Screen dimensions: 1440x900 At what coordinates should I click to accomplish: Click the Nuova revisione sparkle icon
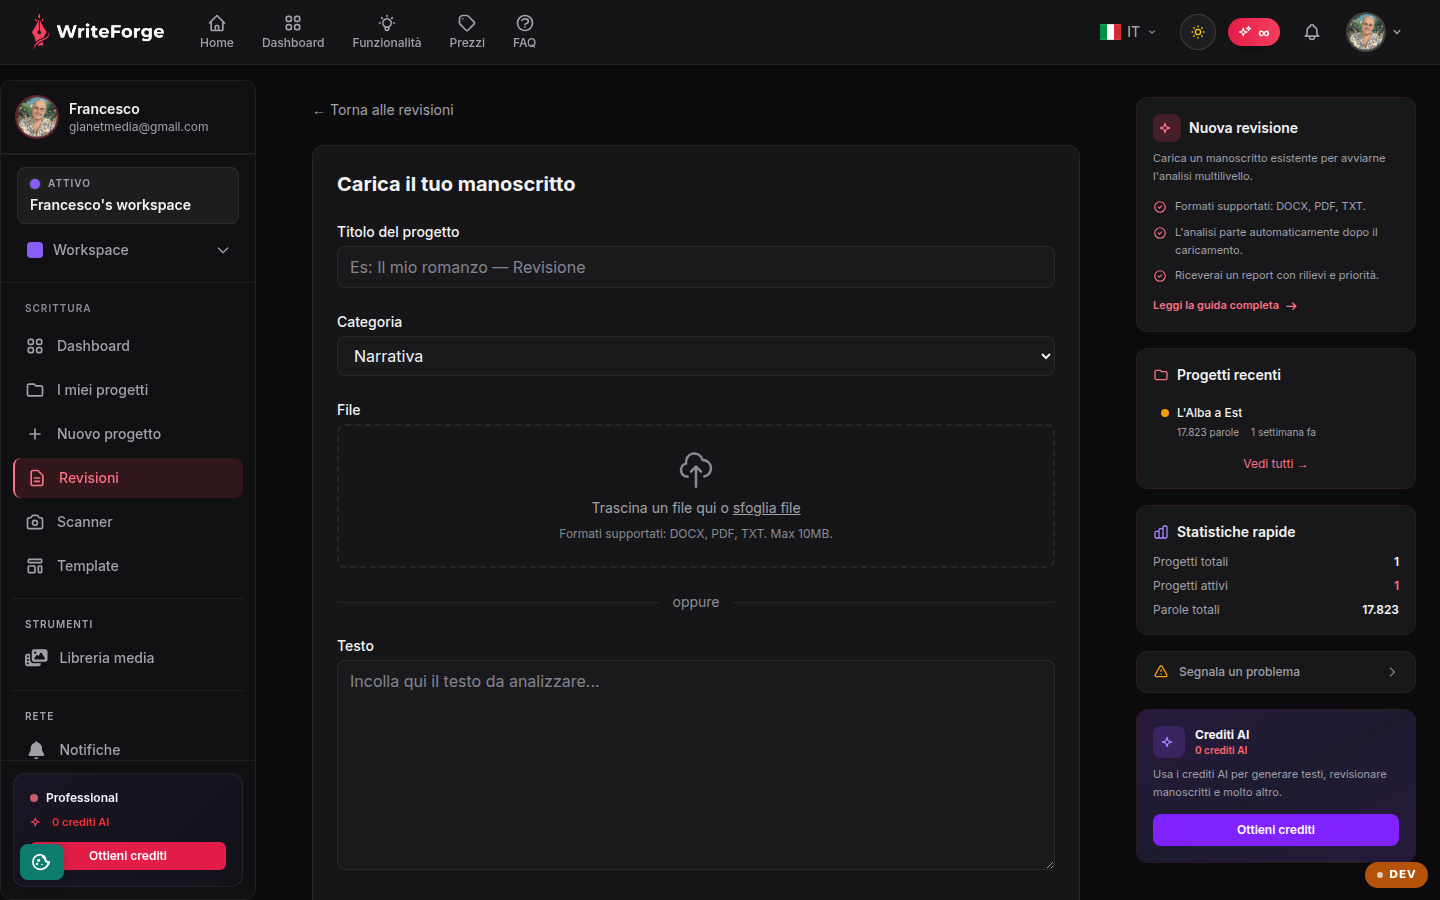click(x=1166, y=128)
